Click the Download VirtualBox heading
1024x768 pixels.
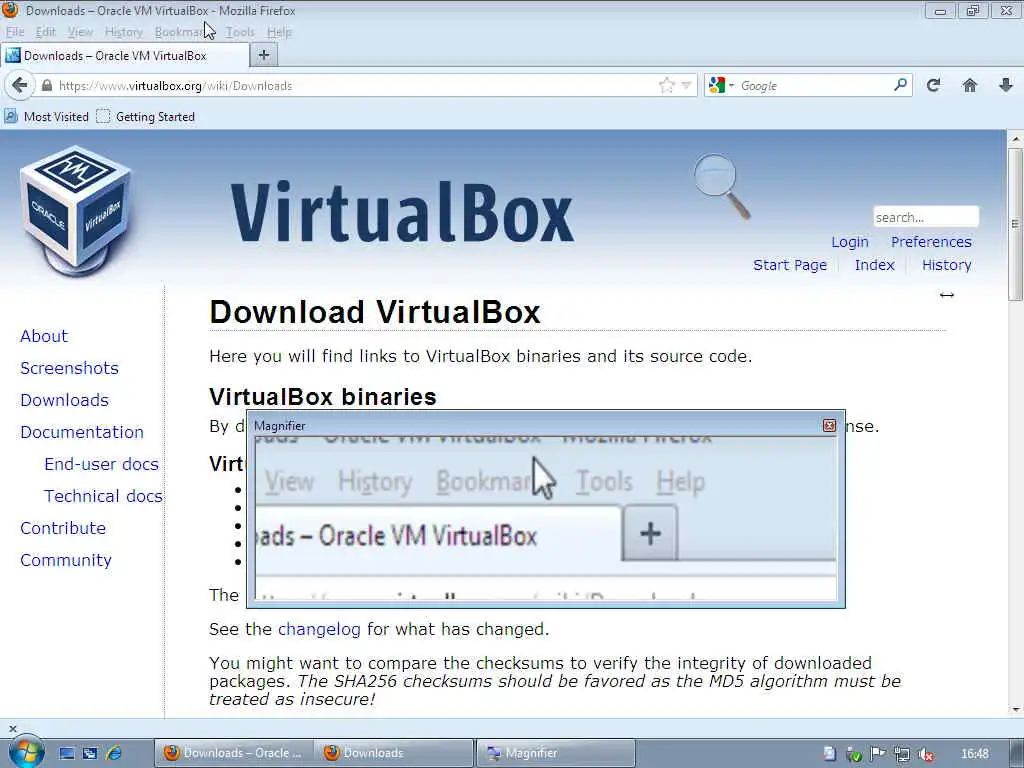pyautogui.click(x=375, y=312)
